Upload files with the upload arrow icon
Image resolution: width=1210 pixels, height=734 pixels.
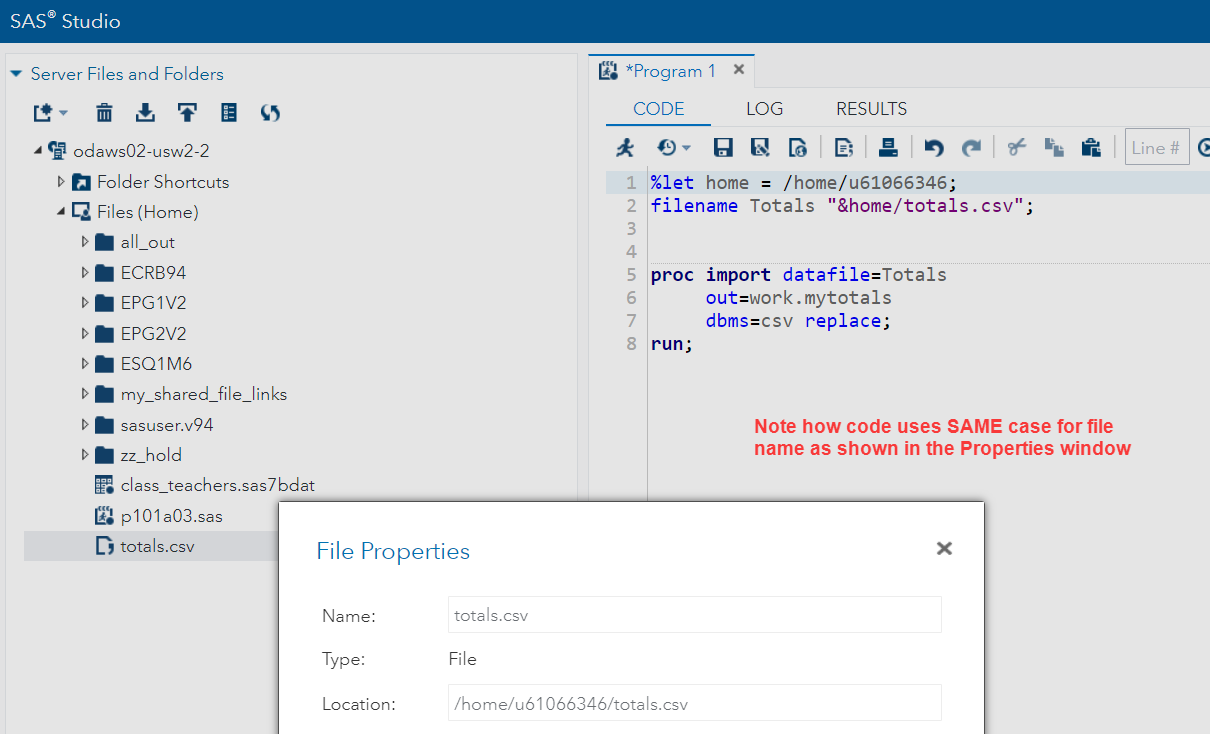pyautogui.click(x=187, y=113)
